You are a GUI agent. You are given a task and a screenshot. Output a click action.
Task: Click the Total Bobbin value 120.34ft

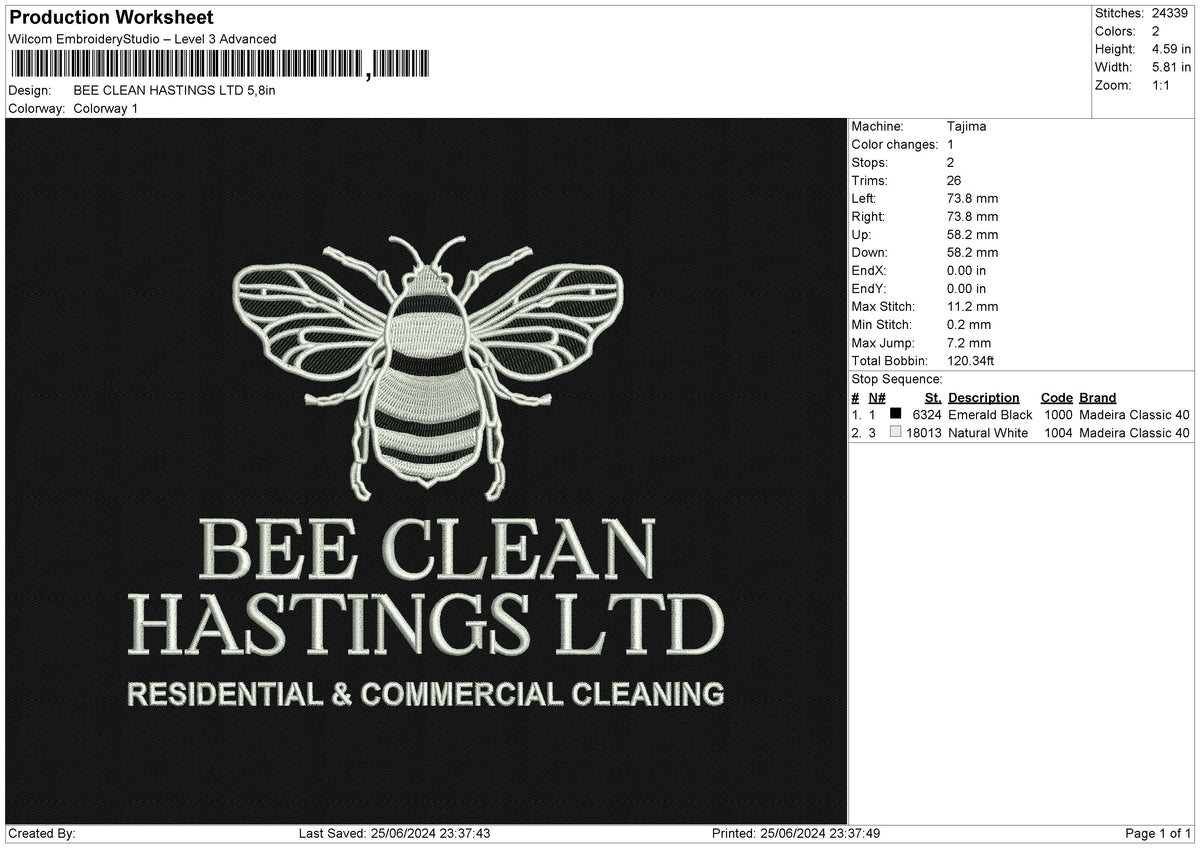970,360
